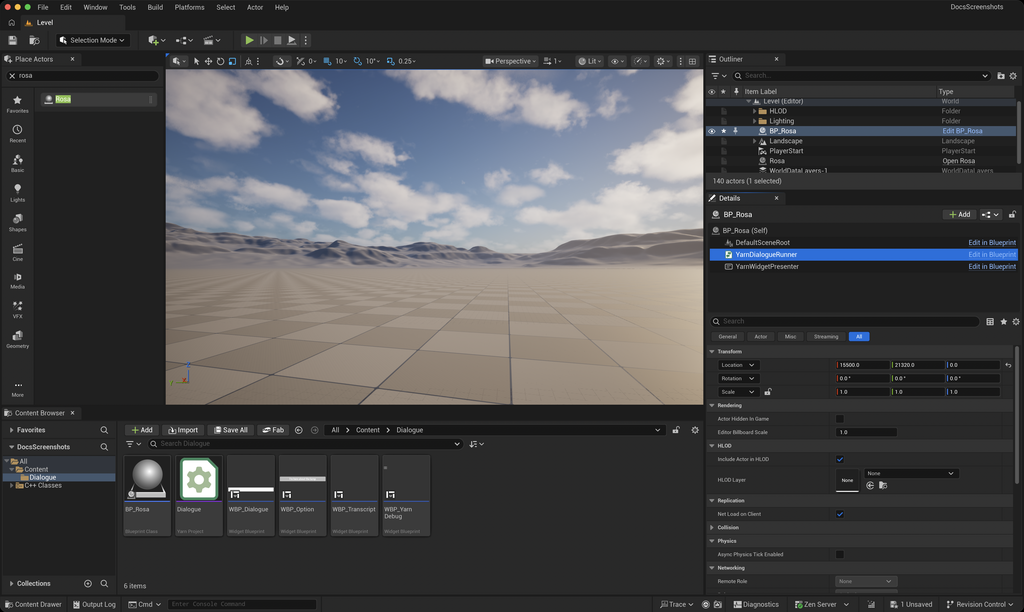Select YarnWidgetPresenter component

(767, 266)
